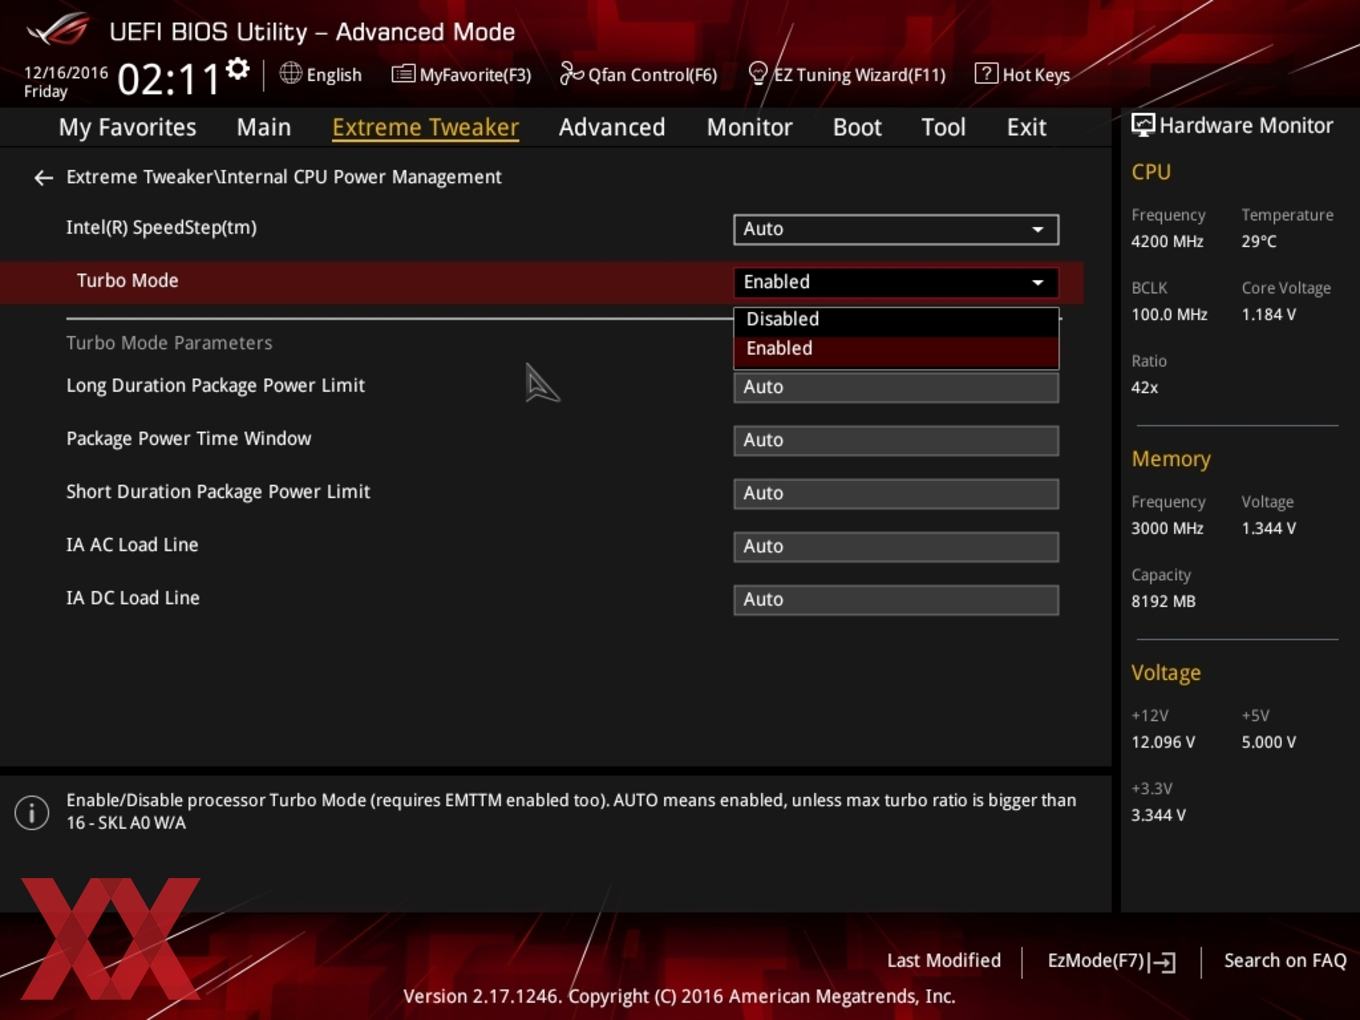Click the Extreme Tweaker breadcrumb path text
This screenshot has width=1360, height=1020.
coord(284,177)
